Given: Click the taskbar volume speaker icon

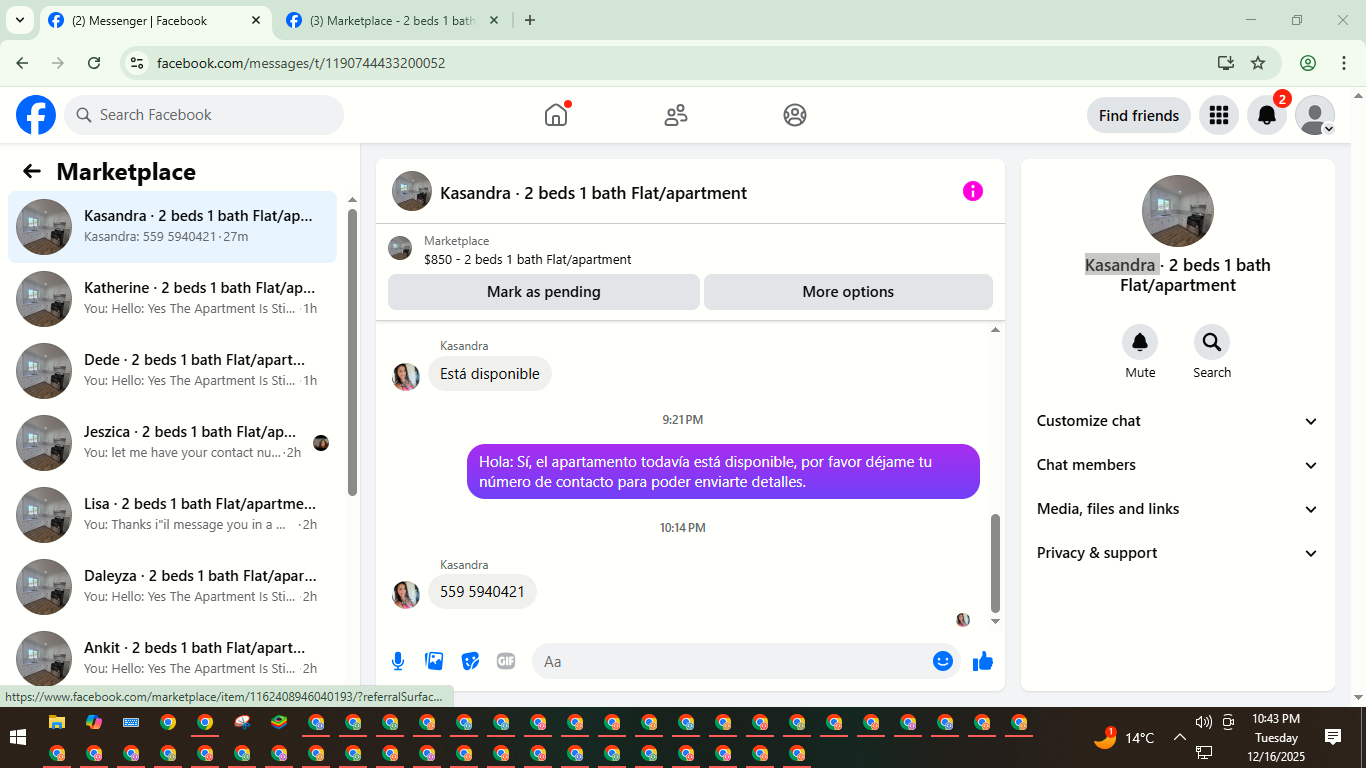Looking at the screenshot, I should tap(1203, 722).
